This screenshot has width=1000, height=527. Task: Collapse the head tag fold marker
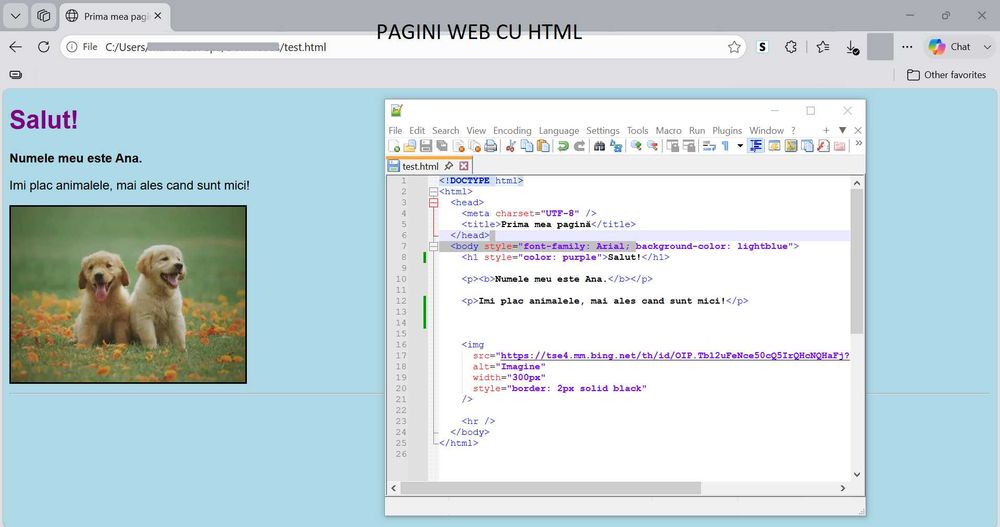[x=434, y=203]
